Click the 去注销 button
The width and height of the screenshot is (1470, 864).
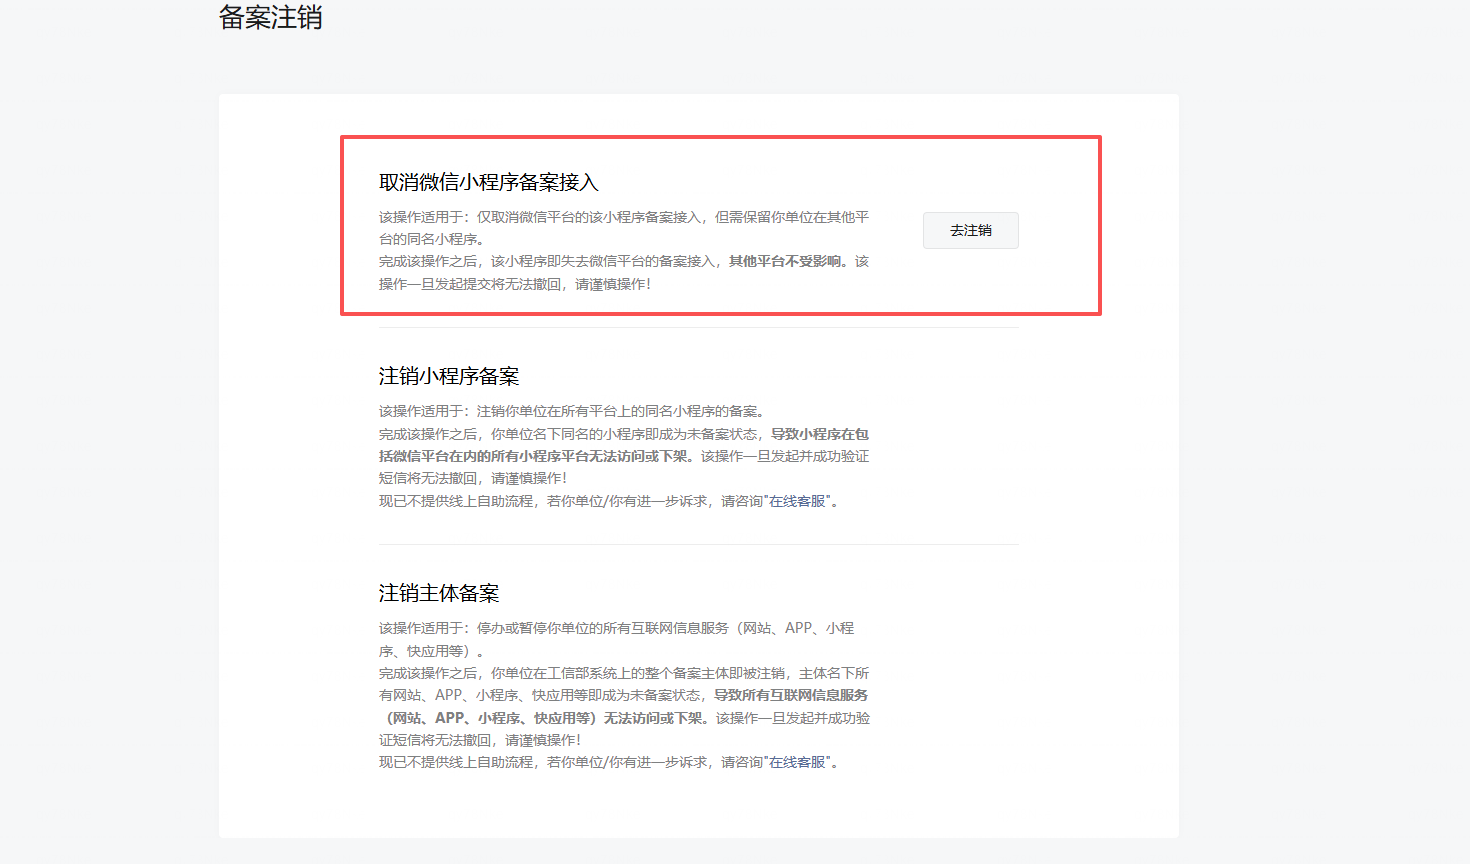point(970,230)
